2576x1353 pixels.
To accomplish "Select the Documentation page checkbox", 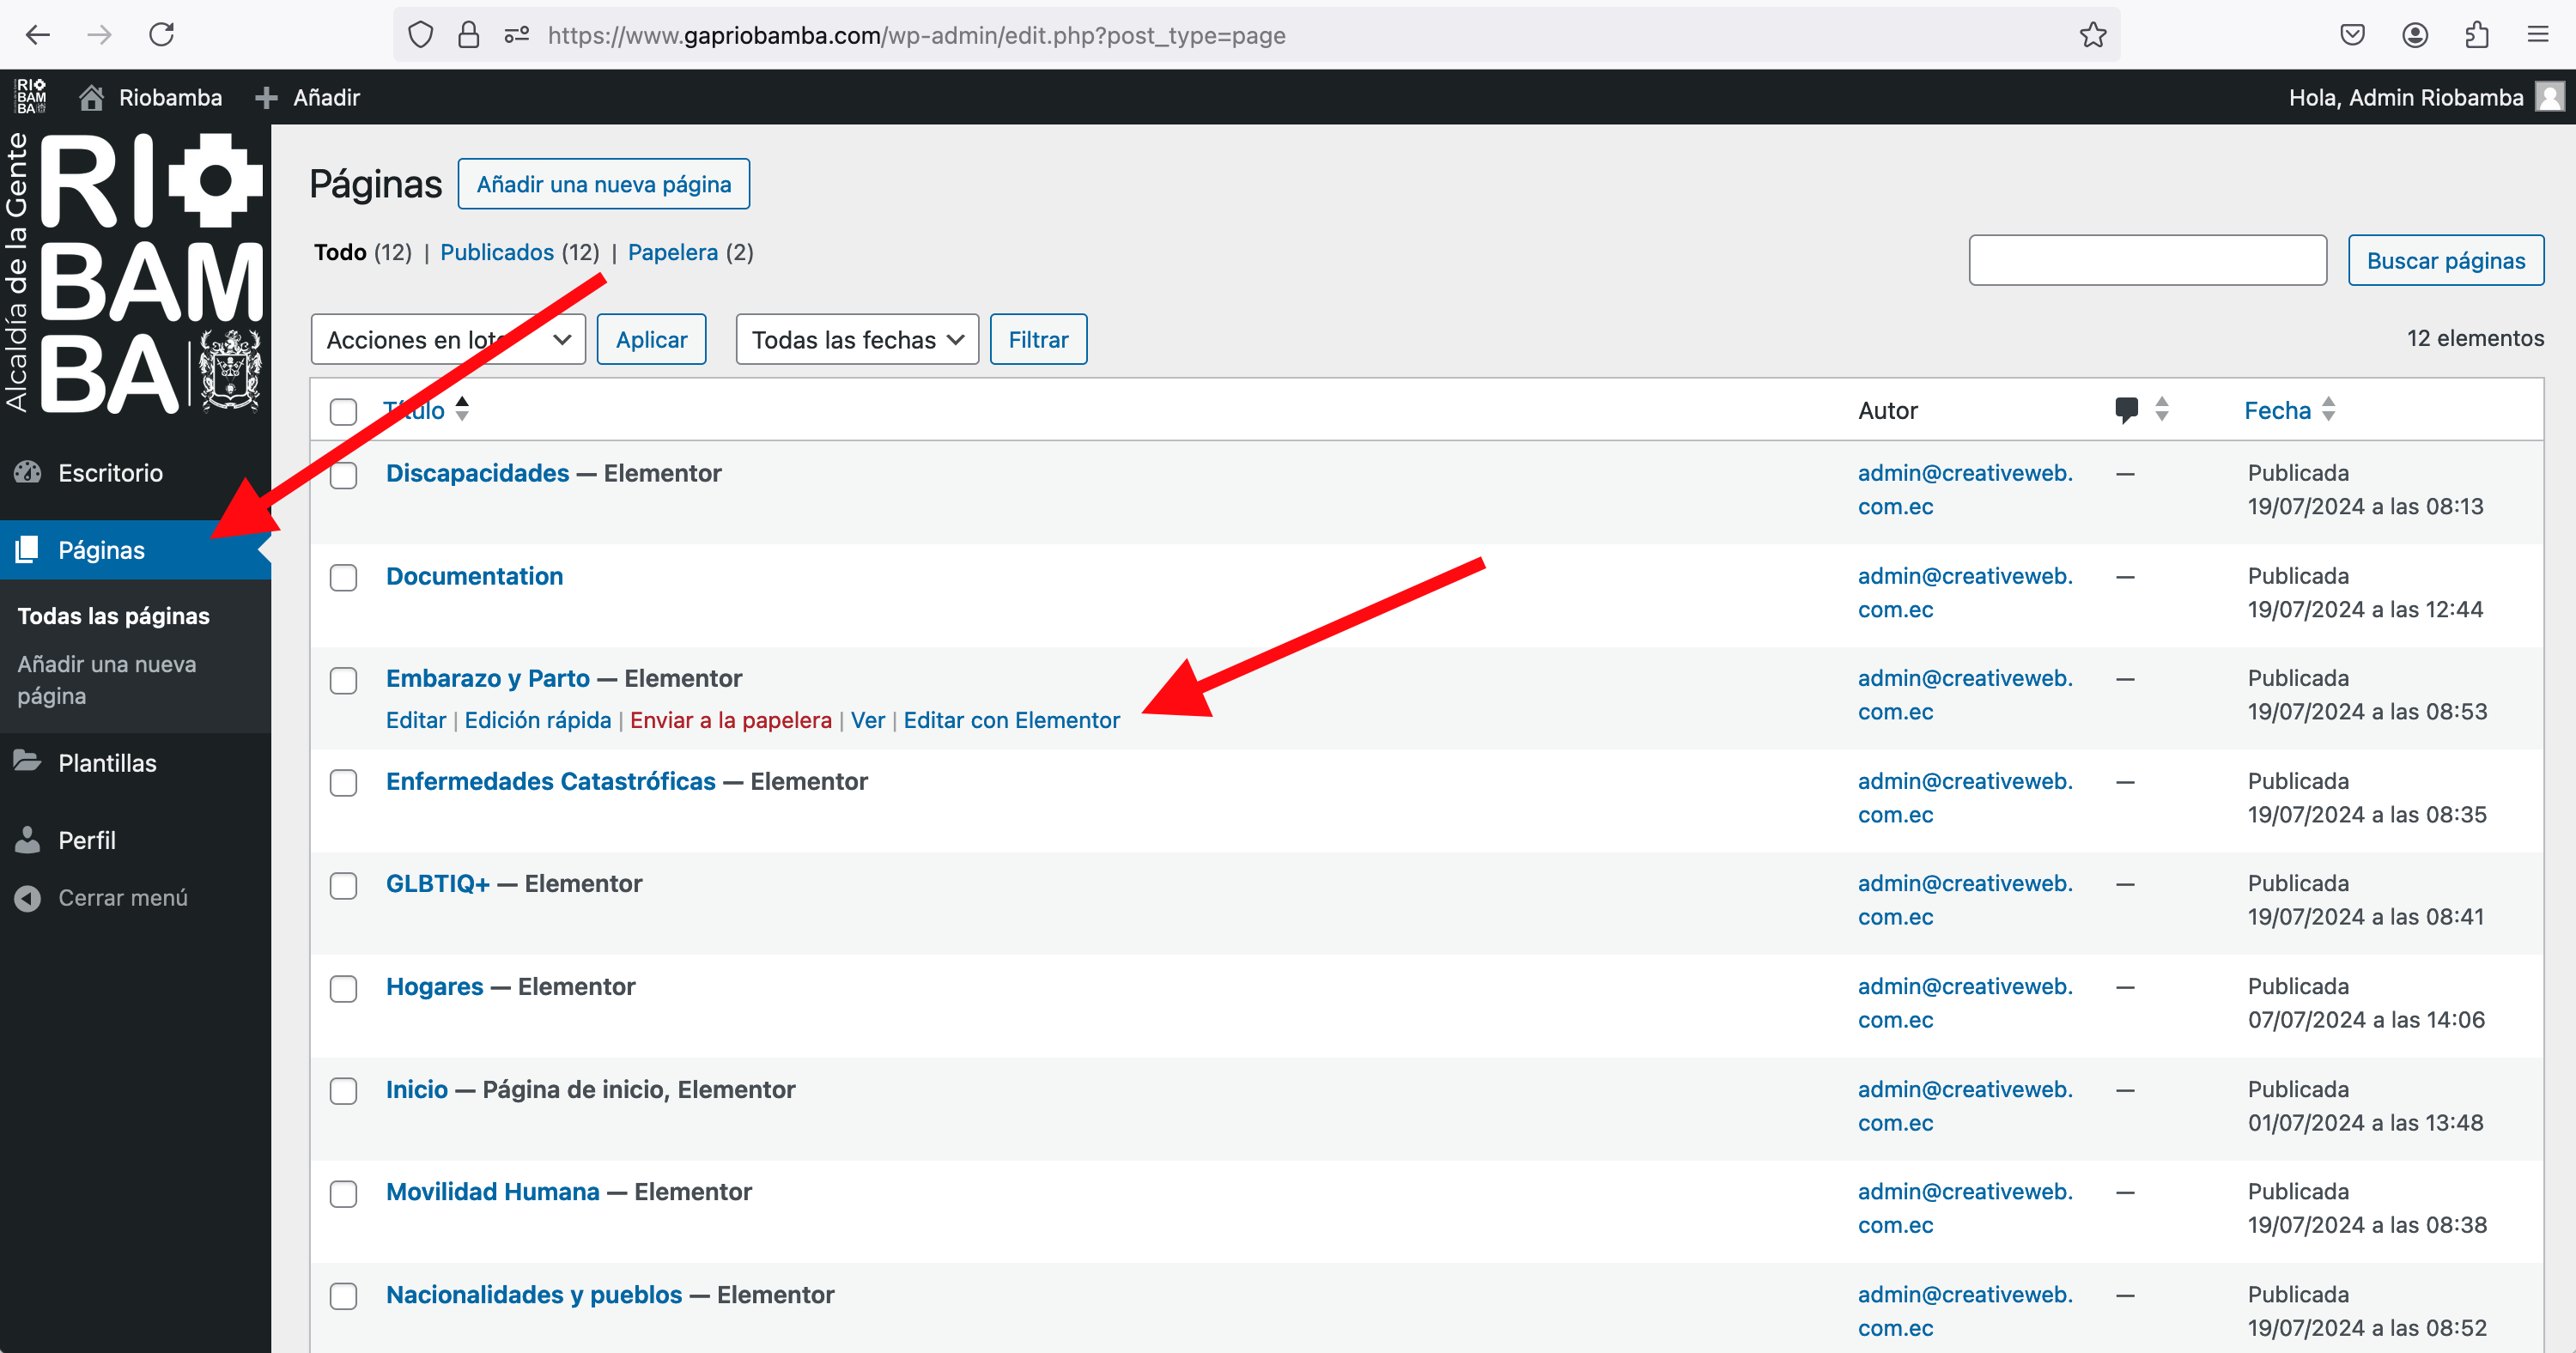I will coord(343,578).
